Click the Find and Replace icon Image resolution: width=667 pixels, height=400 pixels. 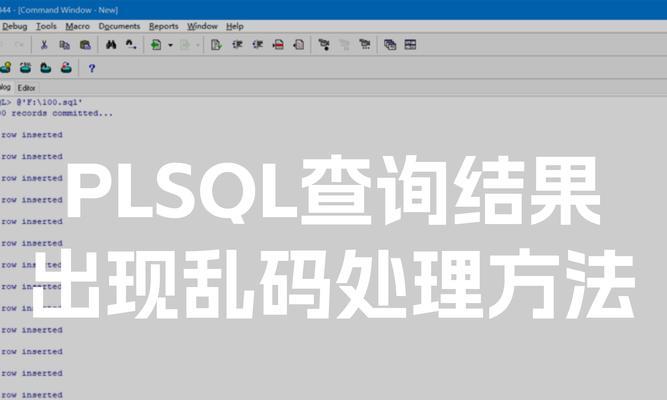[x=131, y=45]
